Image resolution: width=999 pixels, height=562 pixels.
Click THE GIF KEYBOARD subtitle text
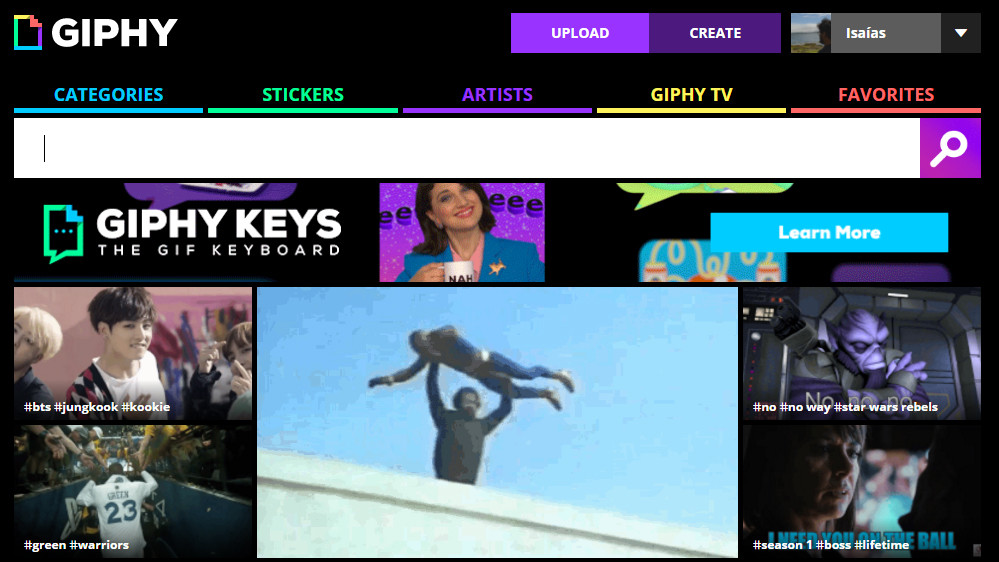click(x=219, y=250)
